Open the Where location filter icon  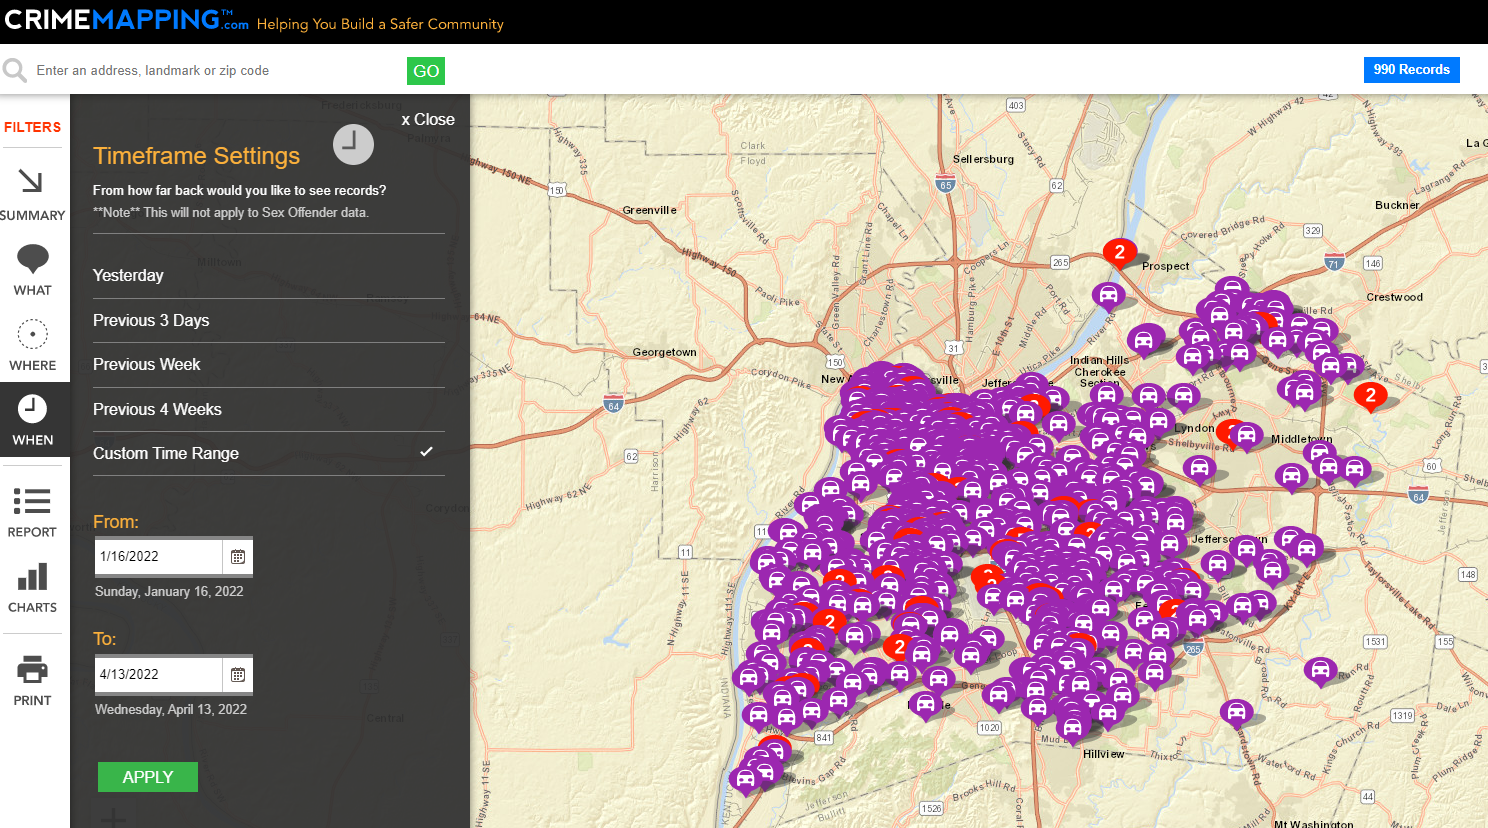(32, 334)
